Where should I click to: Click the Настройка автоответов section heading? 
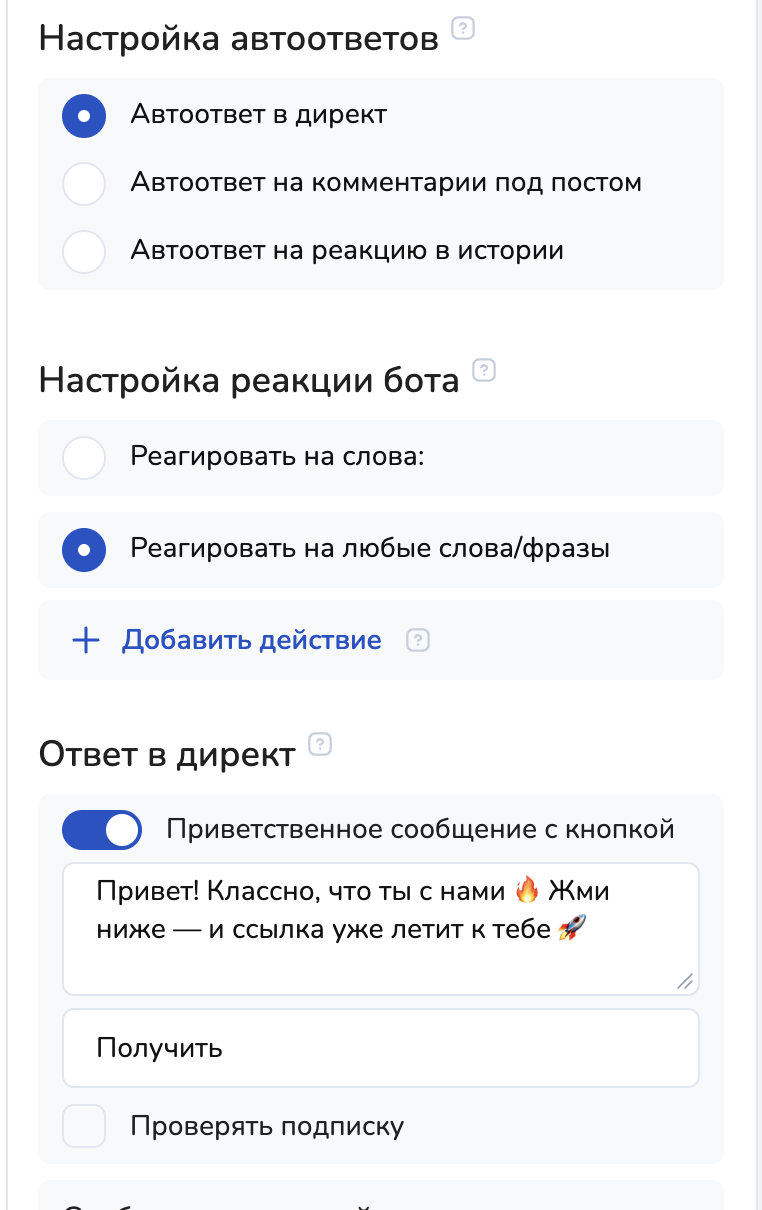(239, 39)
